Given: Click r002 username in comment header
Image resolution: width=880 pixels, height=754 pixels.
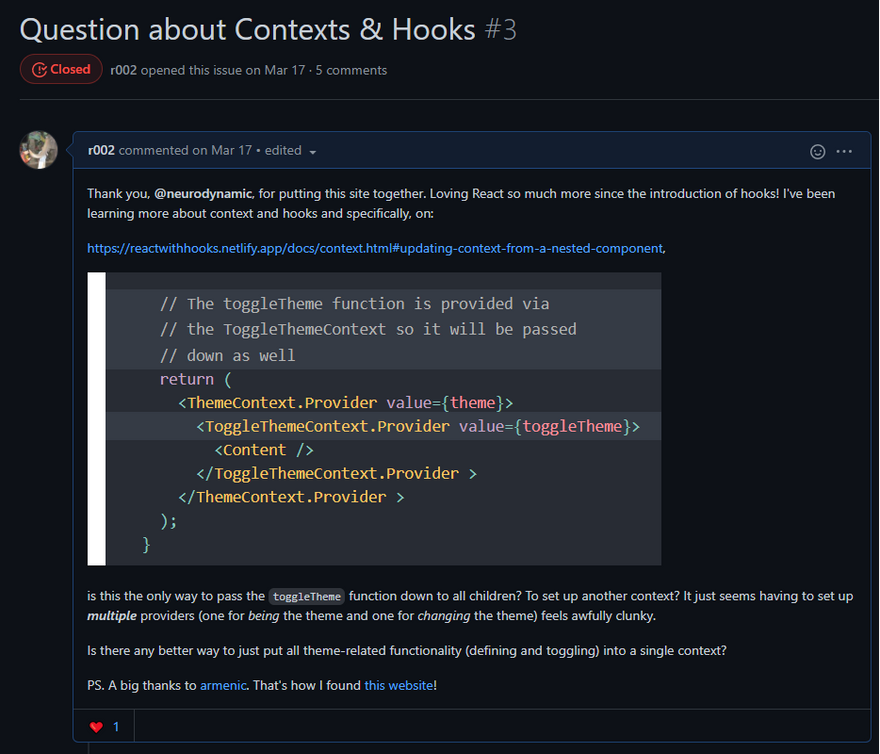Looking at the screenshot, I should coord(102,150).
